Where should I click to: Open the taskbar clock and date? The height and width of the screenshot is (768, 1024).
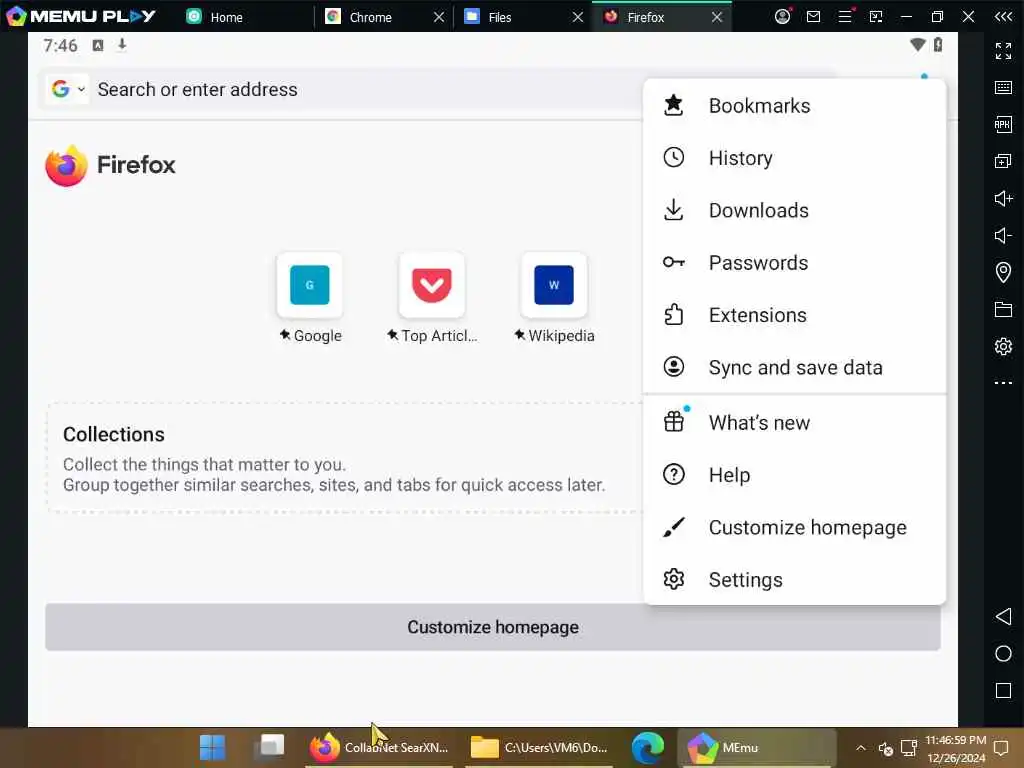[955, 748]
